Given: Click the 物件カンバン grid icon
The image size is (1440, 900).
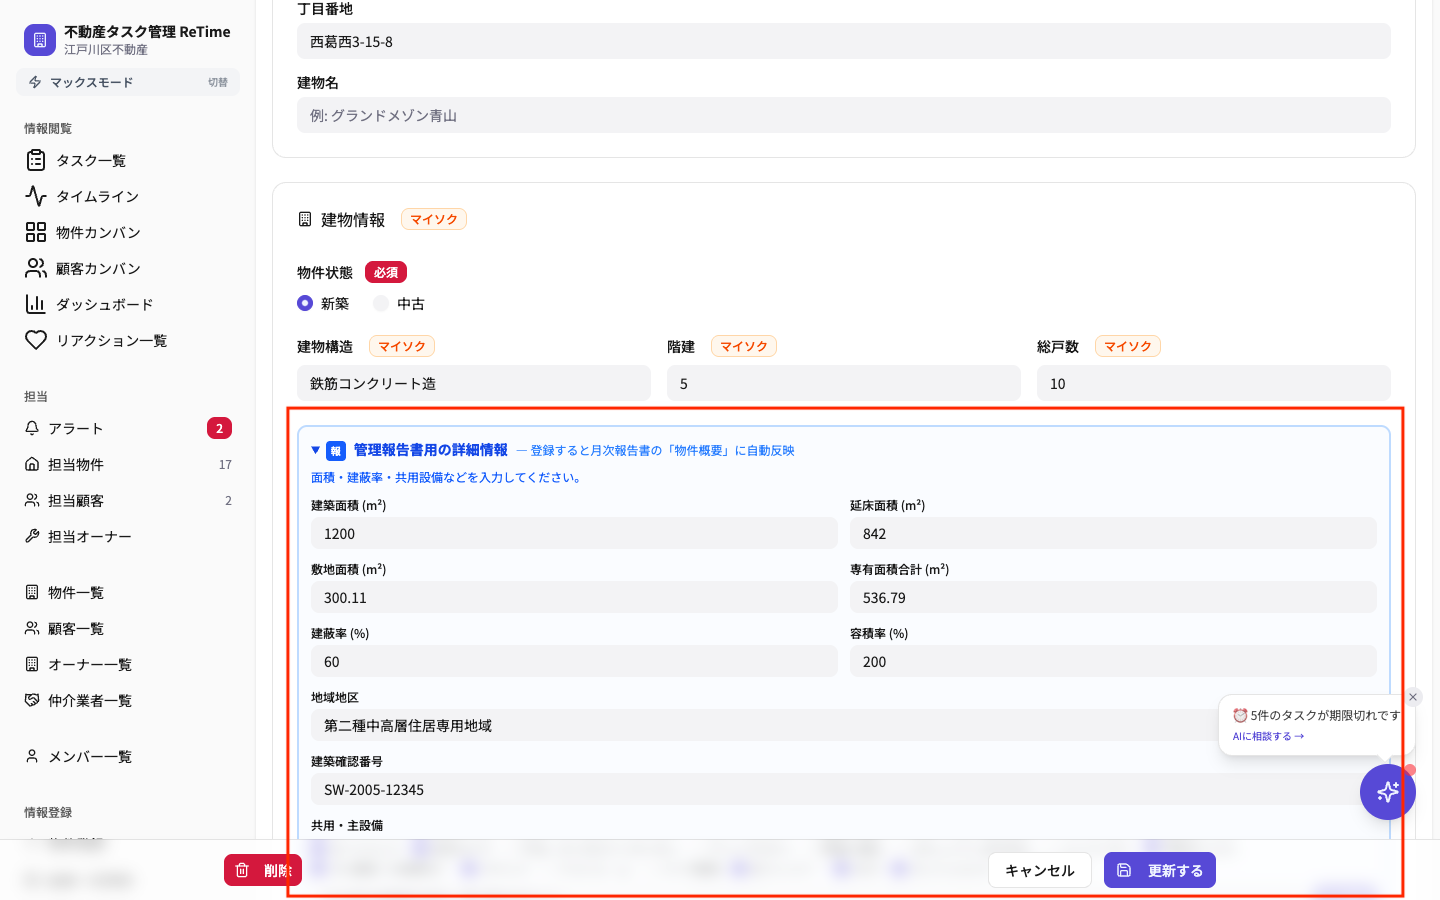Looking at the screenshot, I should click(x=36, y=232).
